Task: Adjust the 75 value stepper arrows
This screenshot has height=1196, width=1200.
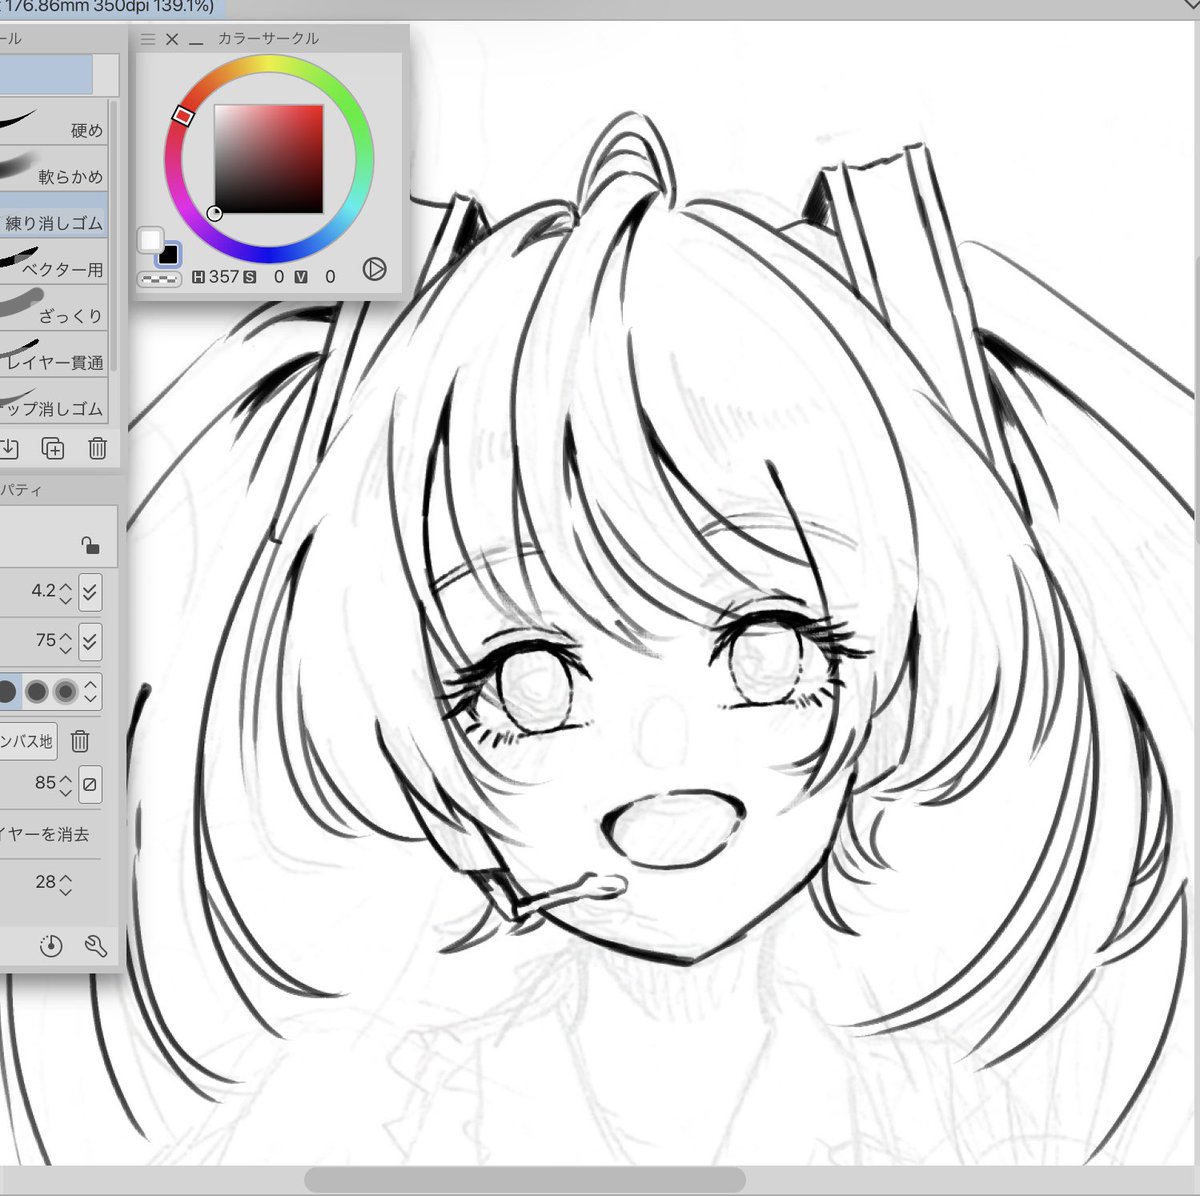Action: coord(66,641)
